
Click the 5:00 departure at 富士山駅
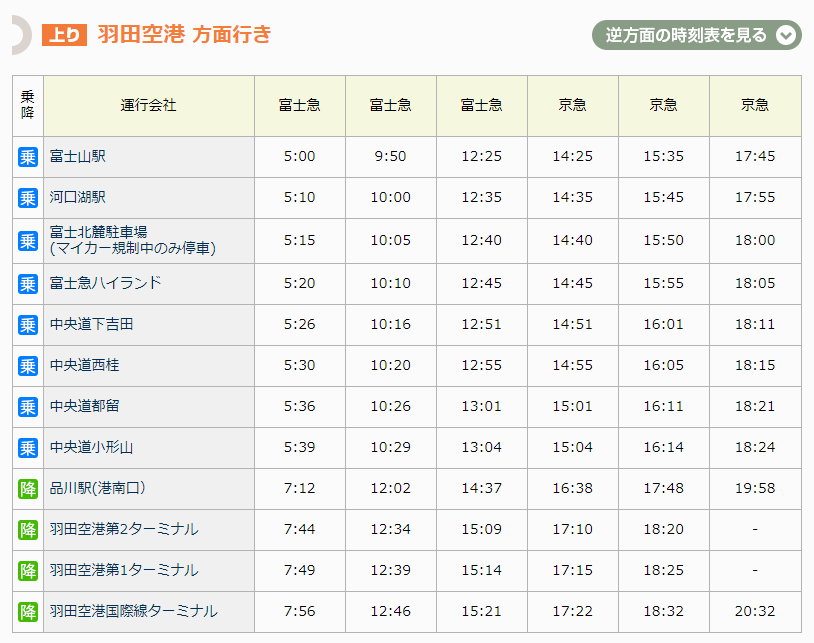[300, 156]
